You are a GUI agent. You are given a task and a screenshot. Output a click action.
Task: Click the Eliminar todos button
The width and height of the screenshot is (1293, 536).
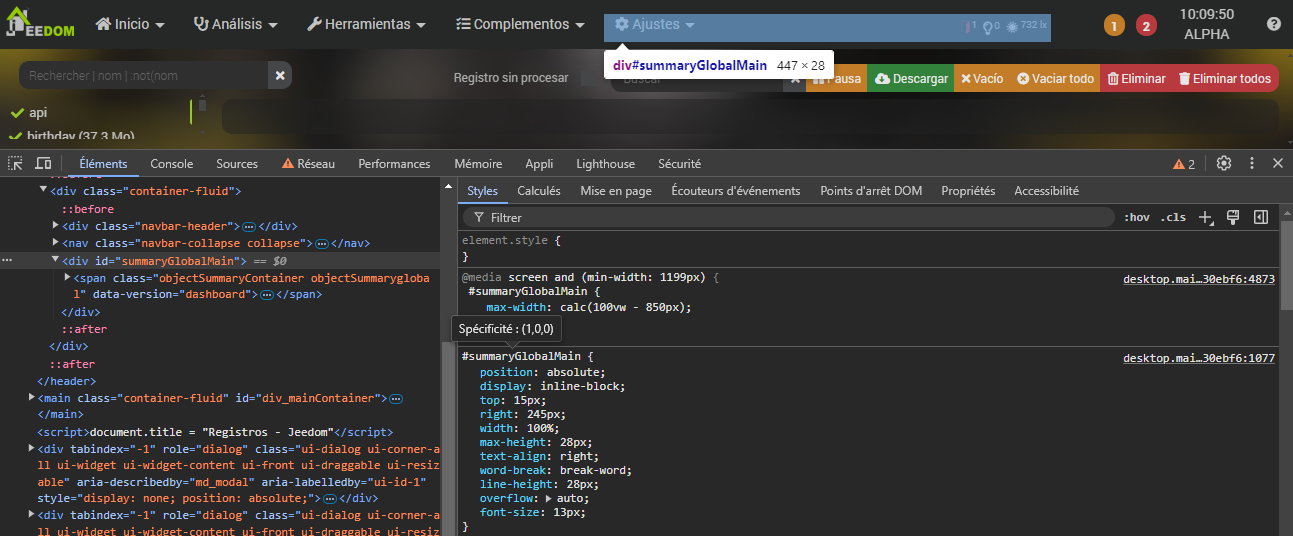1225,78
